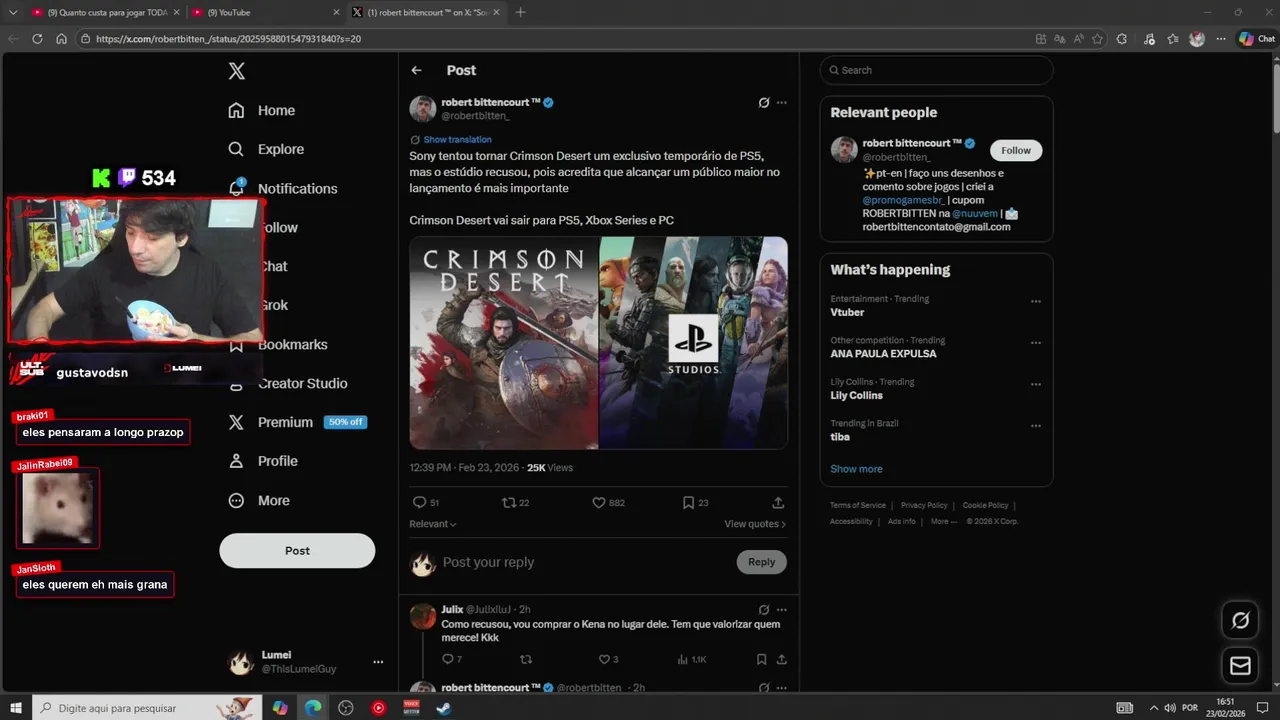Click Show more under What's happening

coord(856,469)
